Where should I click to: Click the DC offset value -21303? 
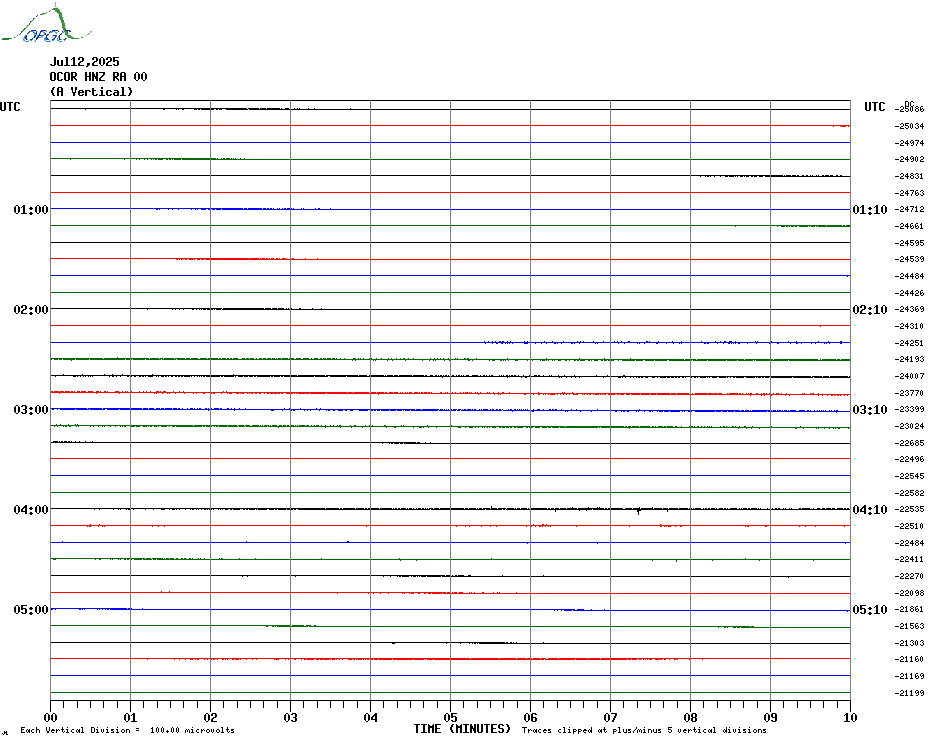909,643
